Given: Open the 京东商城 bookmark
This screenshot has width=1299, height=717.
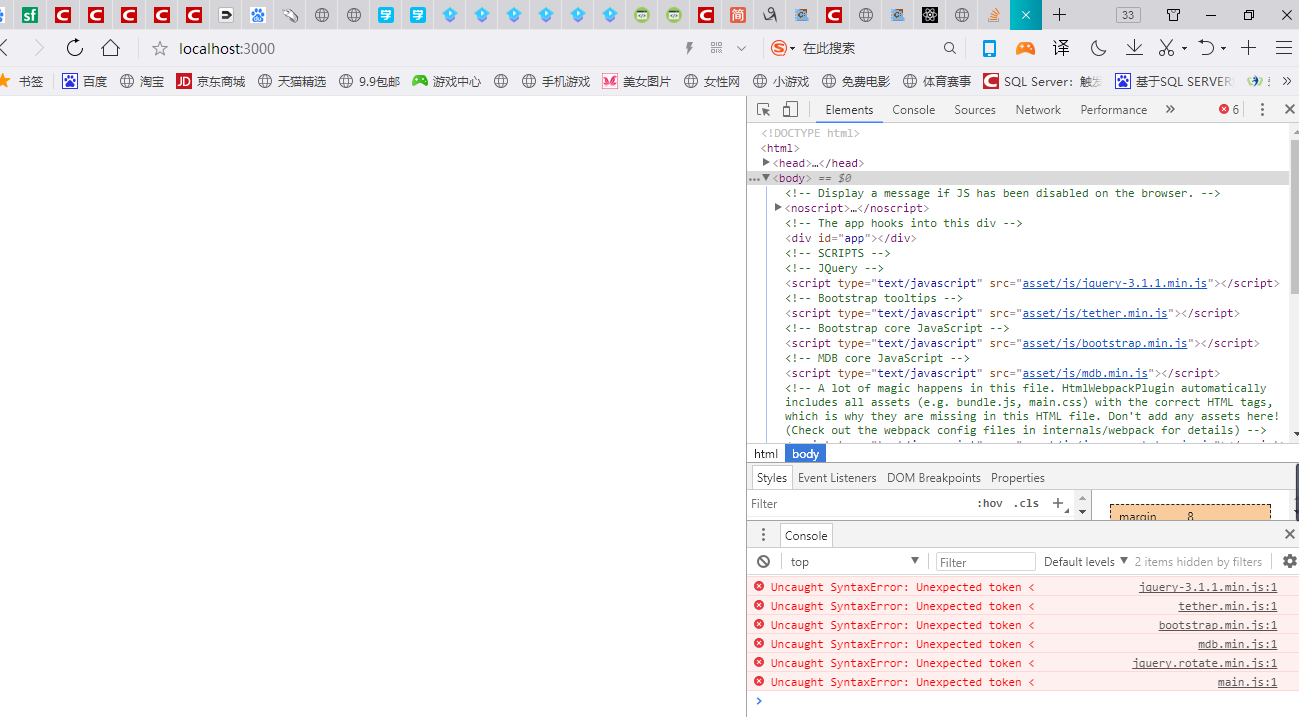Looking at the screenshot, I should (x=211, y=81).
